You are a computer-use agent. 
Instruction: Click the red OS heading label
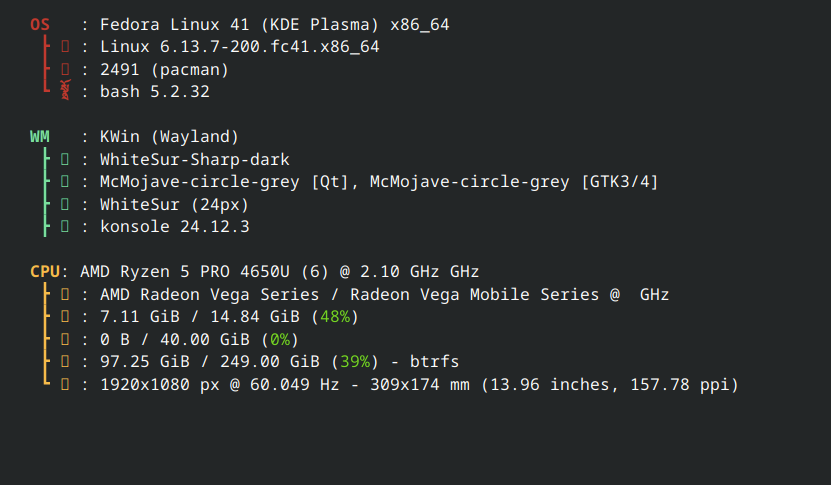tap(40, 24)
